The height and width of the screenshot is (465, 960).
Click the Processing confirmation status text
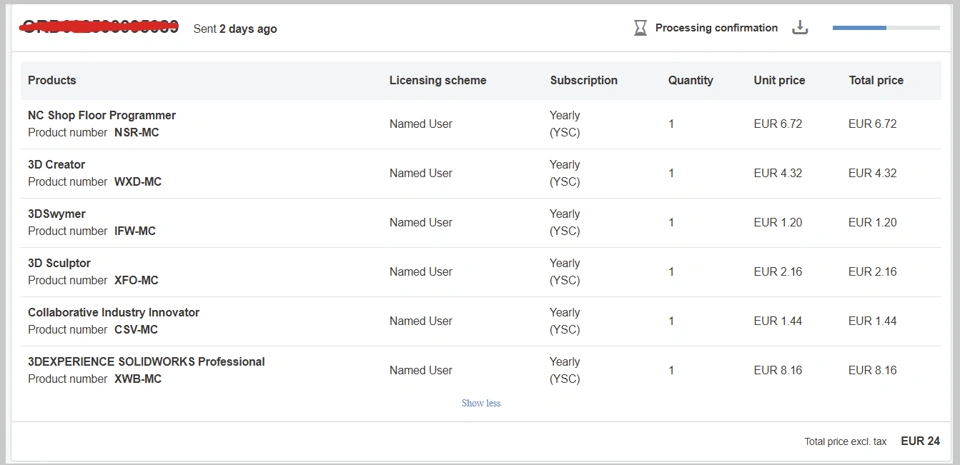pos(716,28)
